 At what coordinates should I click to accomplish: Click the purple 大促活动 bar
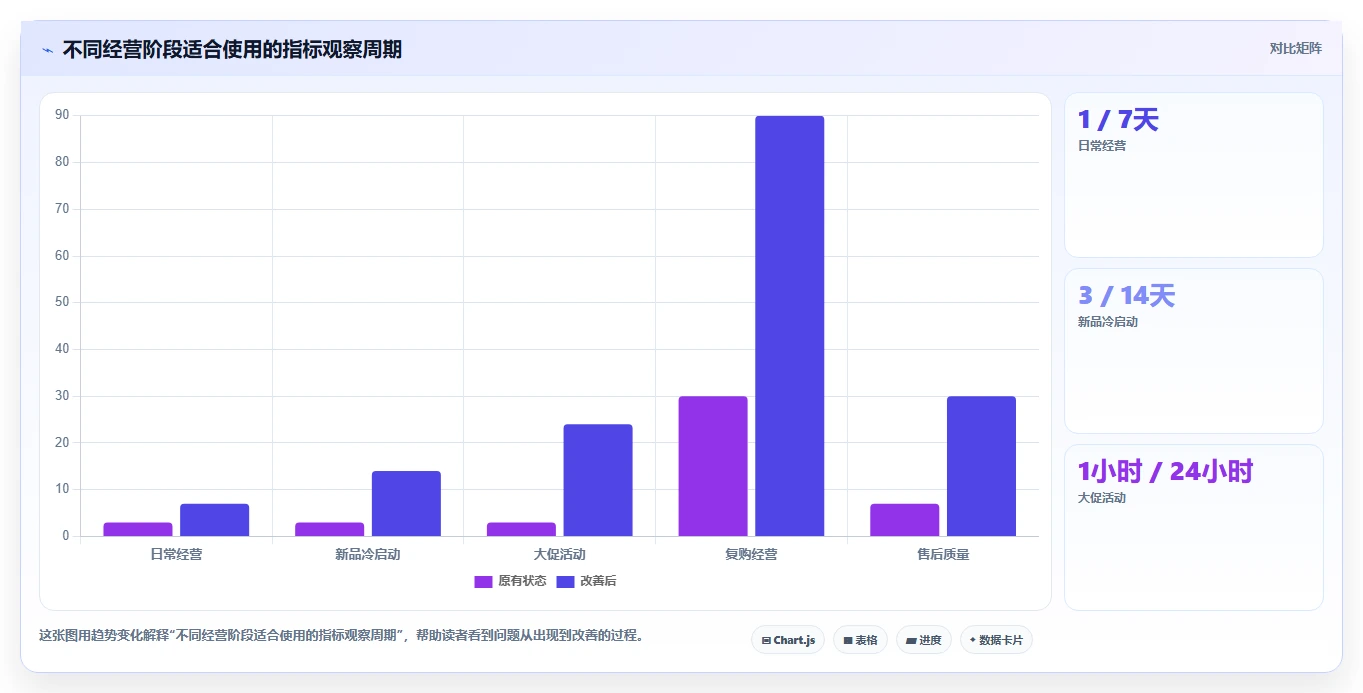click(521, 529)
